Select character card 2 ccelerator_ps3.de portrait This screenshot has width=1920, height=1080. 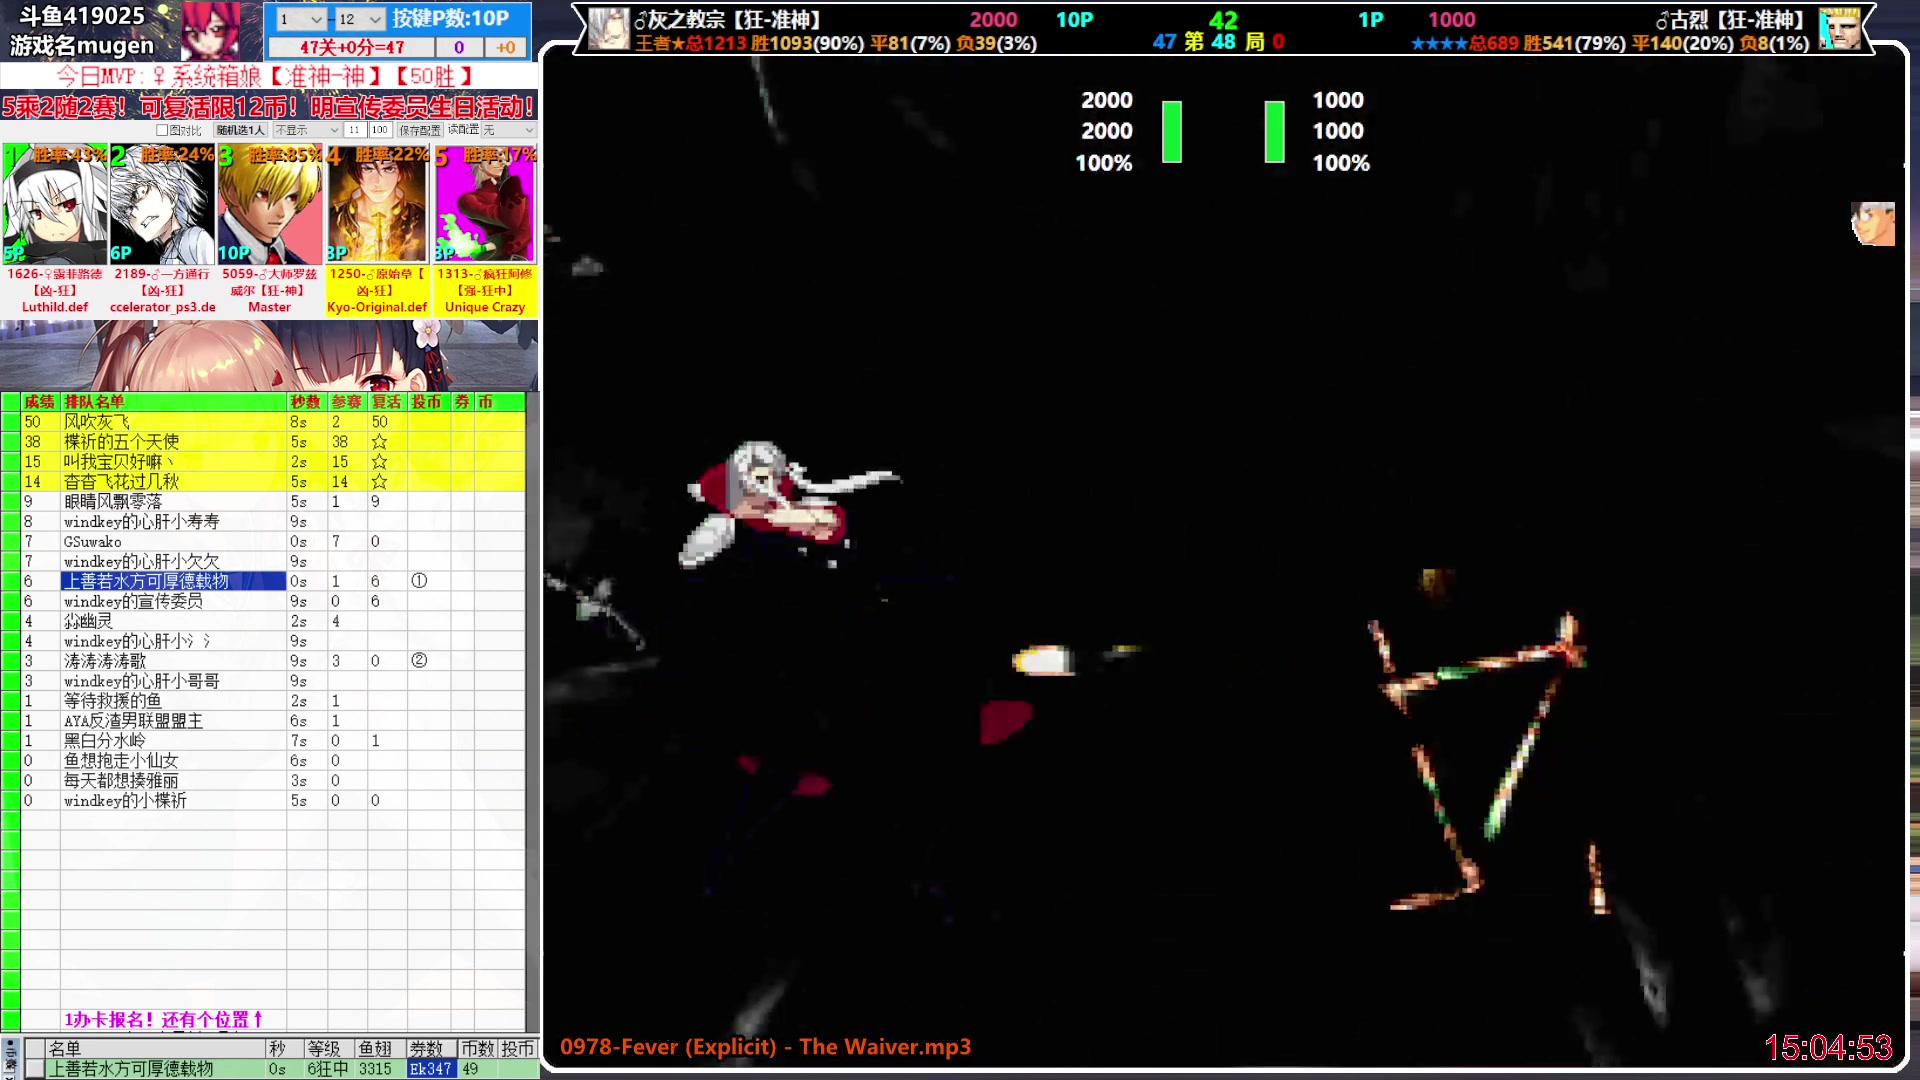coord(162,205)
